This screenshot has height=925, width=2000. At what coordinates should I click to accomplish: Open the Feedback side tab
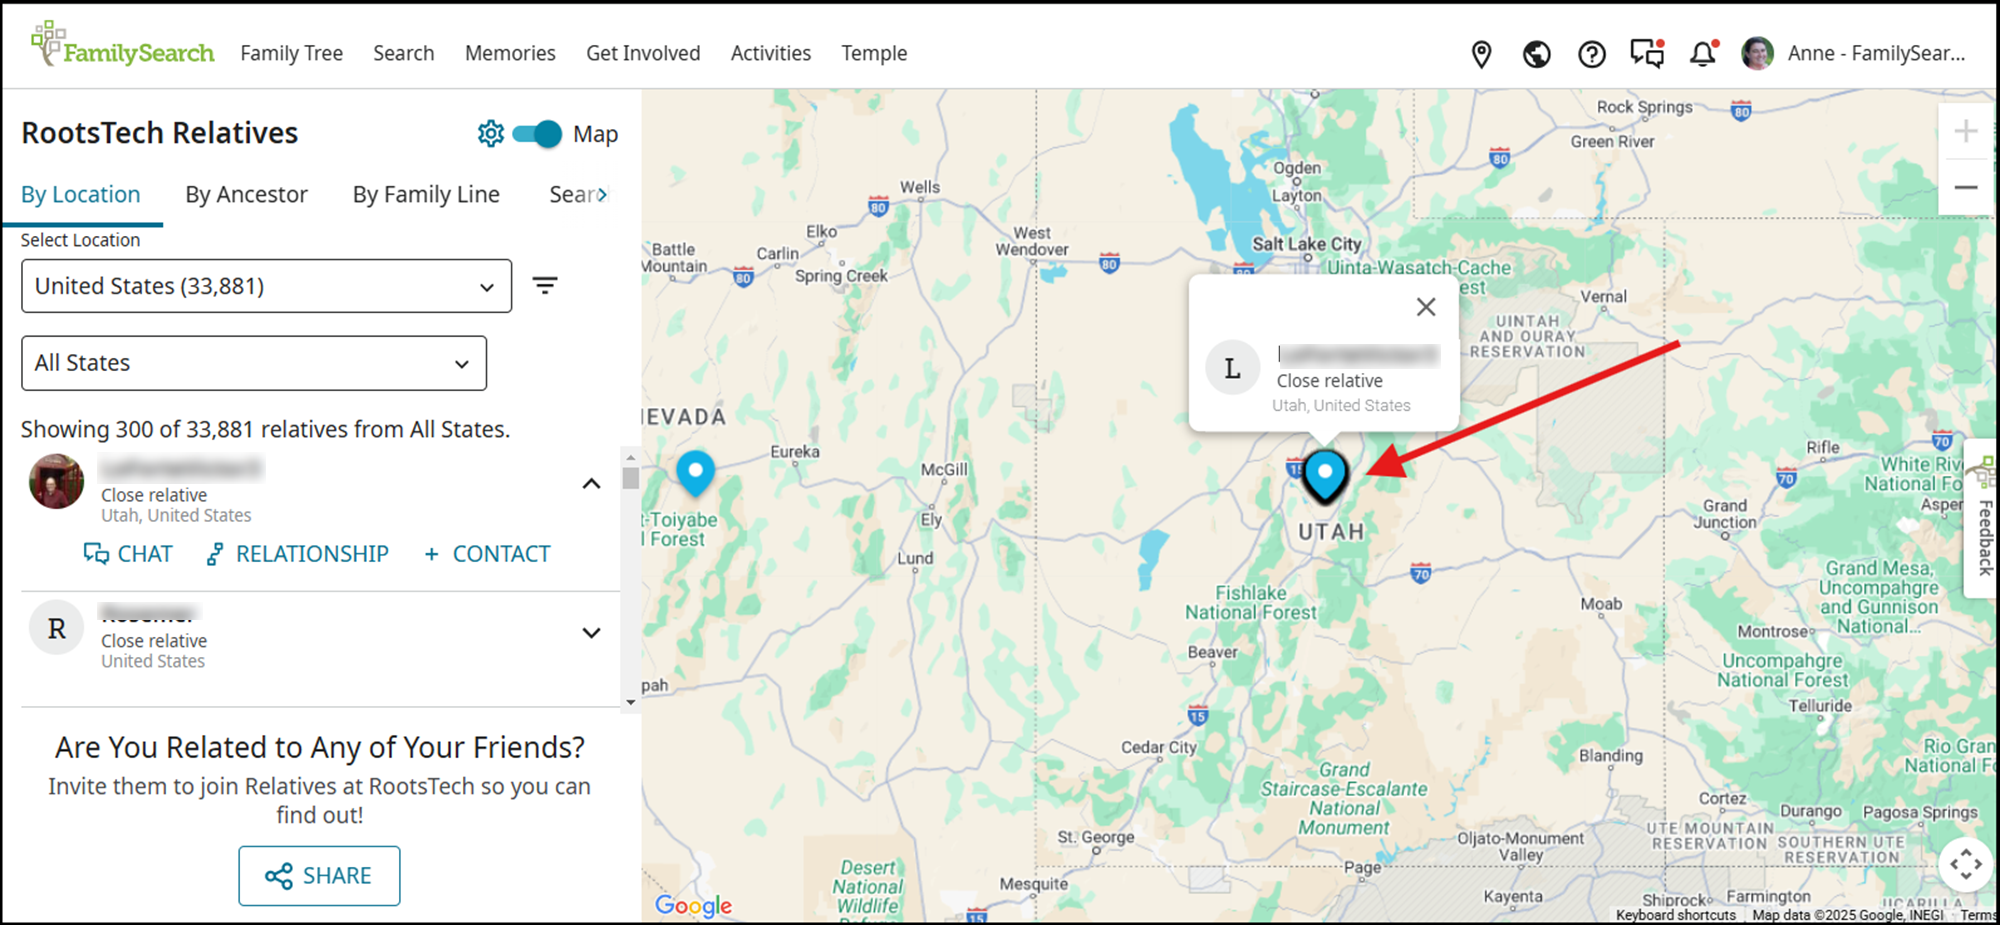(x=1983, y=519)
